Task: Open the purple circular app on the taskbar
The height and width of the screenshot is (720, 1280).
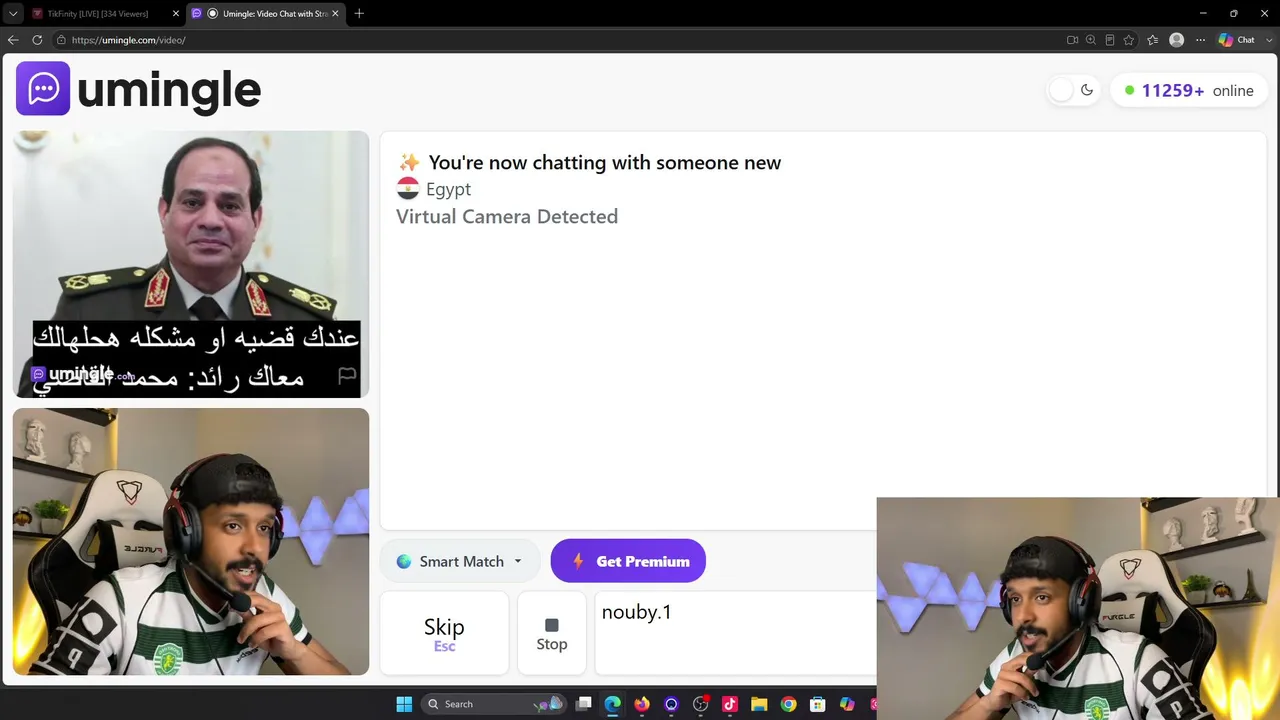Action: [x=671, y=704]
